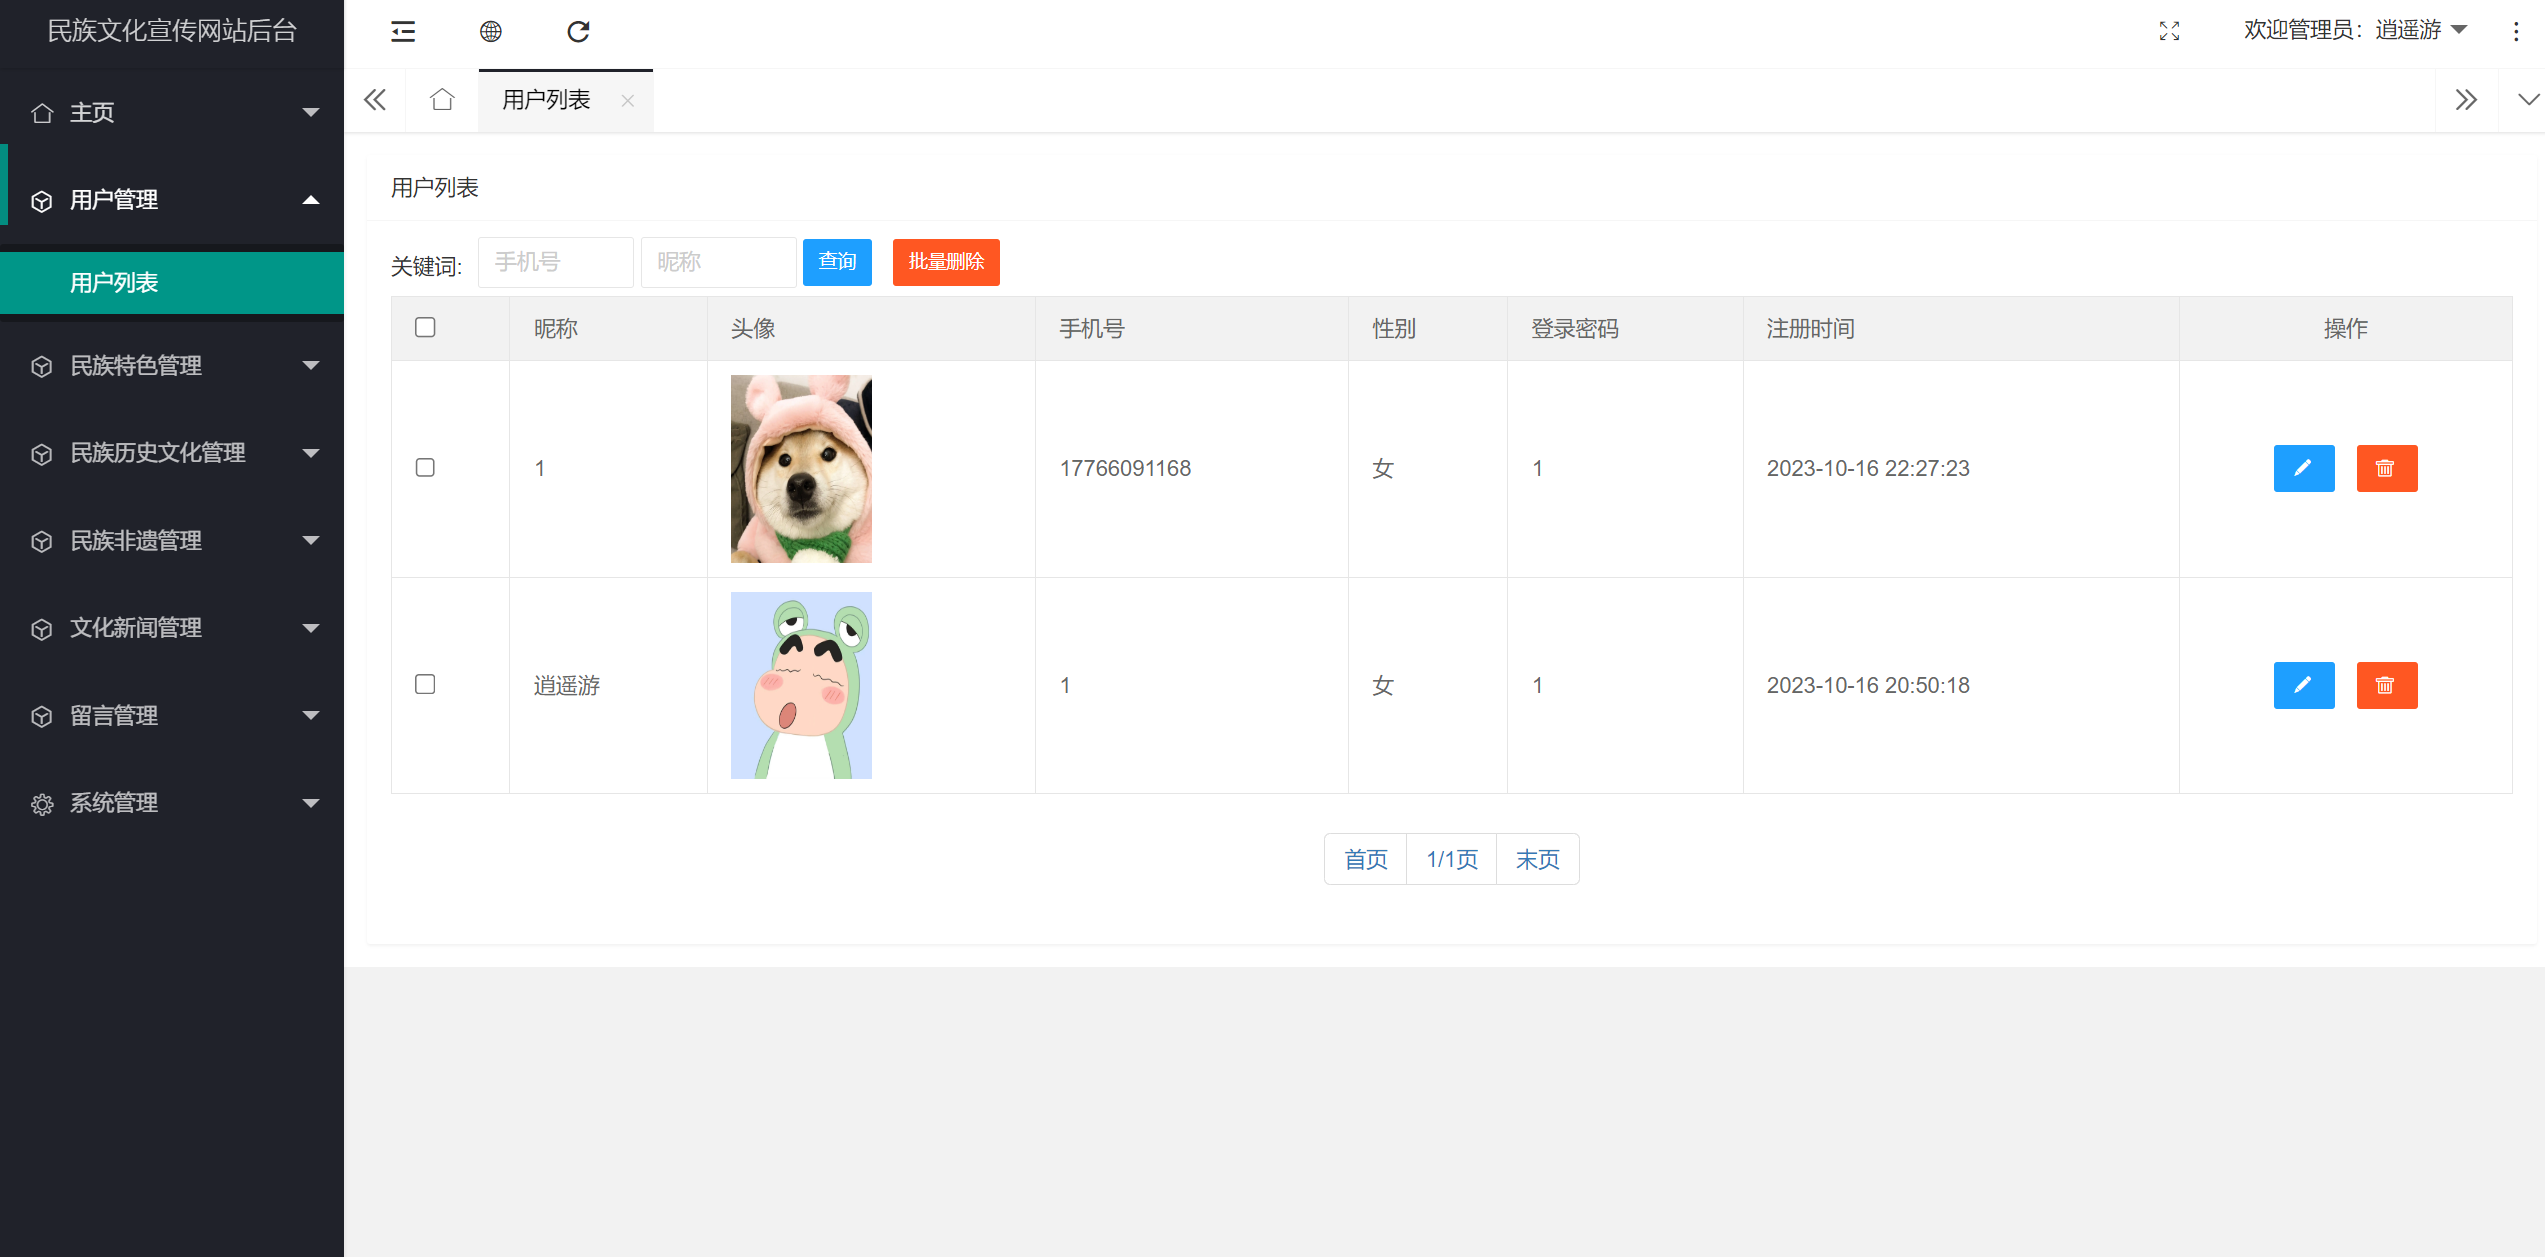
Task: Open the 民族非遗管理 menu item
Action: coord(171,541)
